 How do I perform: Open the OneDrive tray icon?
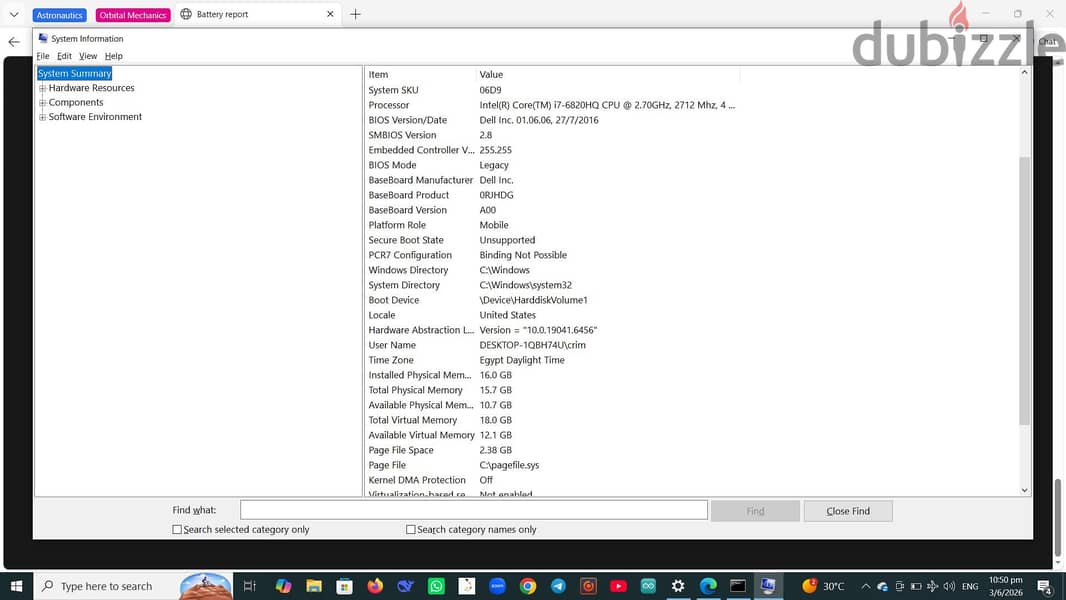882,586
